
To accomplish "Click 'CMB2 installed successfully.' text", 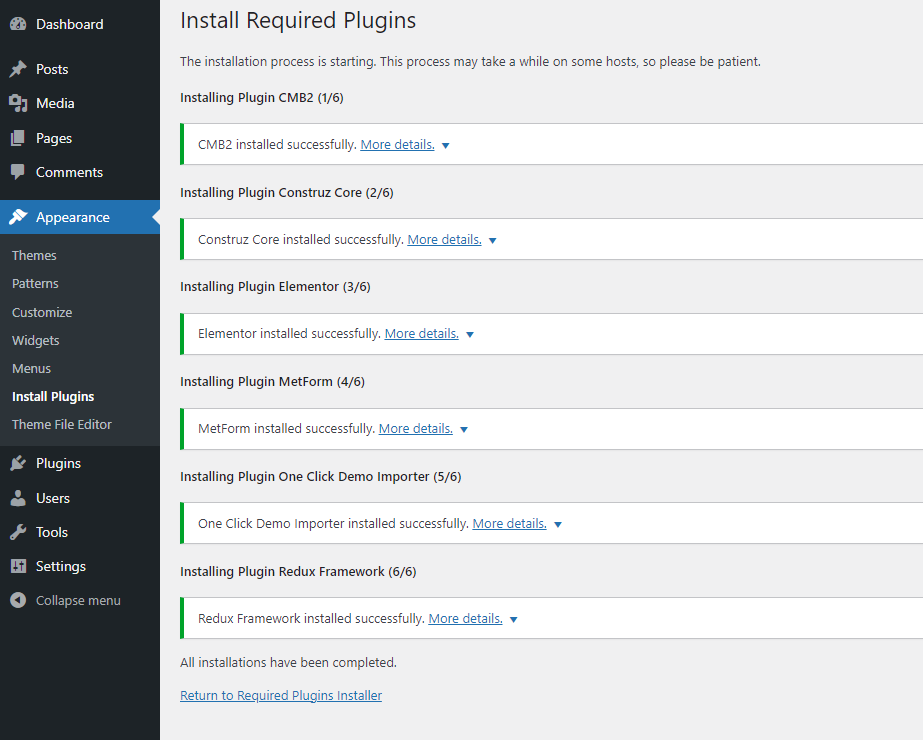I will point(277,145).
